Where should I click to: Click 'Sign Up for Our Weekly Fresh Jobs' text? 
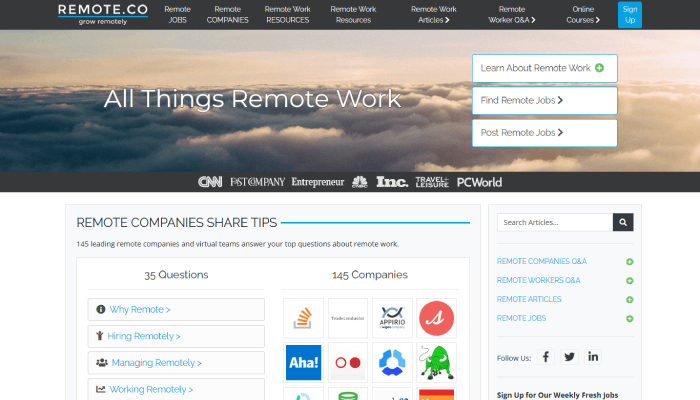pyautogui.click(x=558, y=395)
